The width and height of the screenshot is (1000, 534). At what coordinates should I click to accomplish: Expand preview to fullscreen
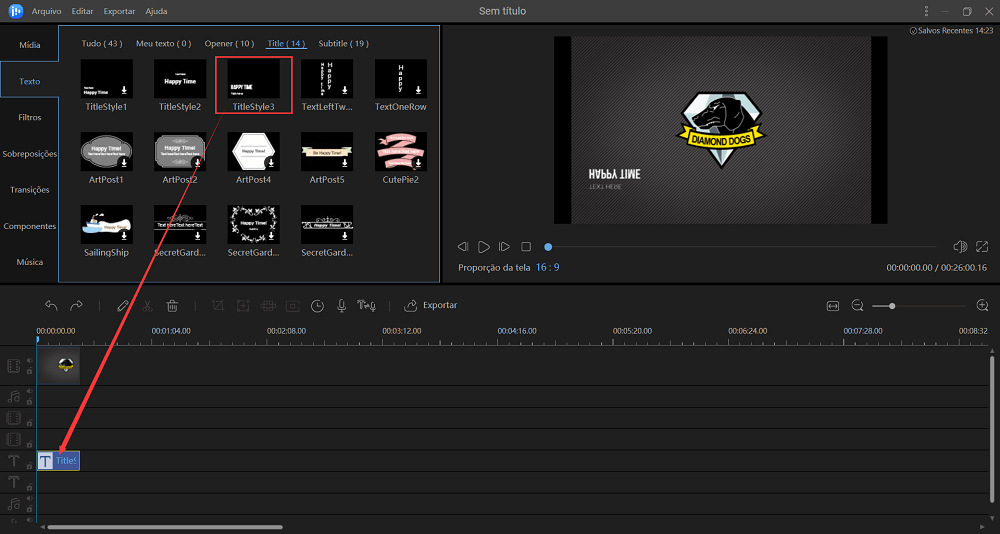(982, 246)
